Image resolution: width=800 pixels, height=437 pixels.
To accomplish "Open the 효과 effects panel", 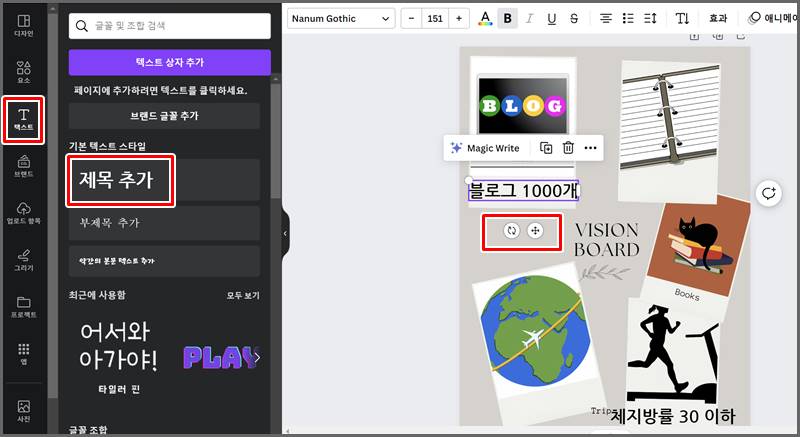I will [x=718, y=18].
